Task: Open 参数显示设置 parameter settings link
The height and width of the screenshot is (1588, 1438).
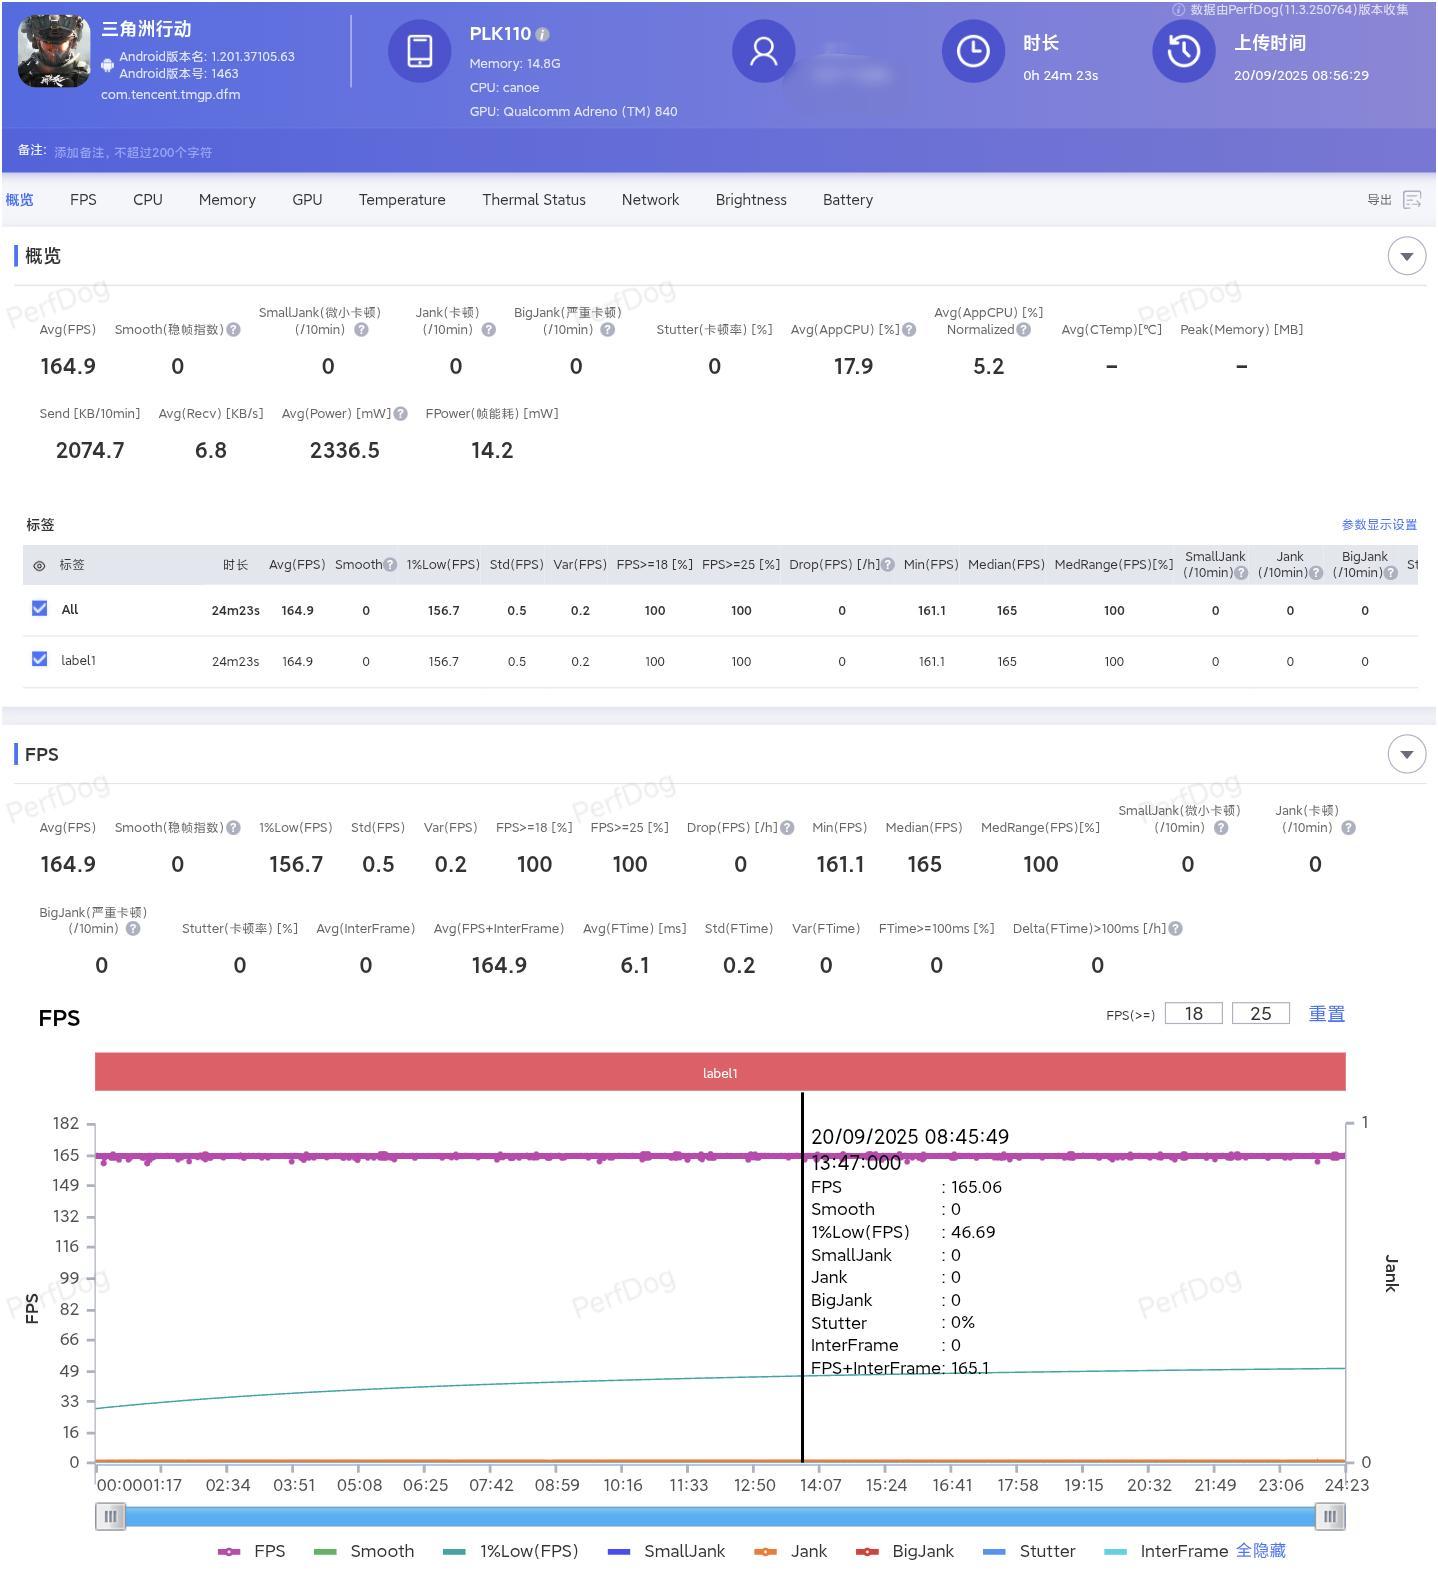Action: [x=1379, y=525]
